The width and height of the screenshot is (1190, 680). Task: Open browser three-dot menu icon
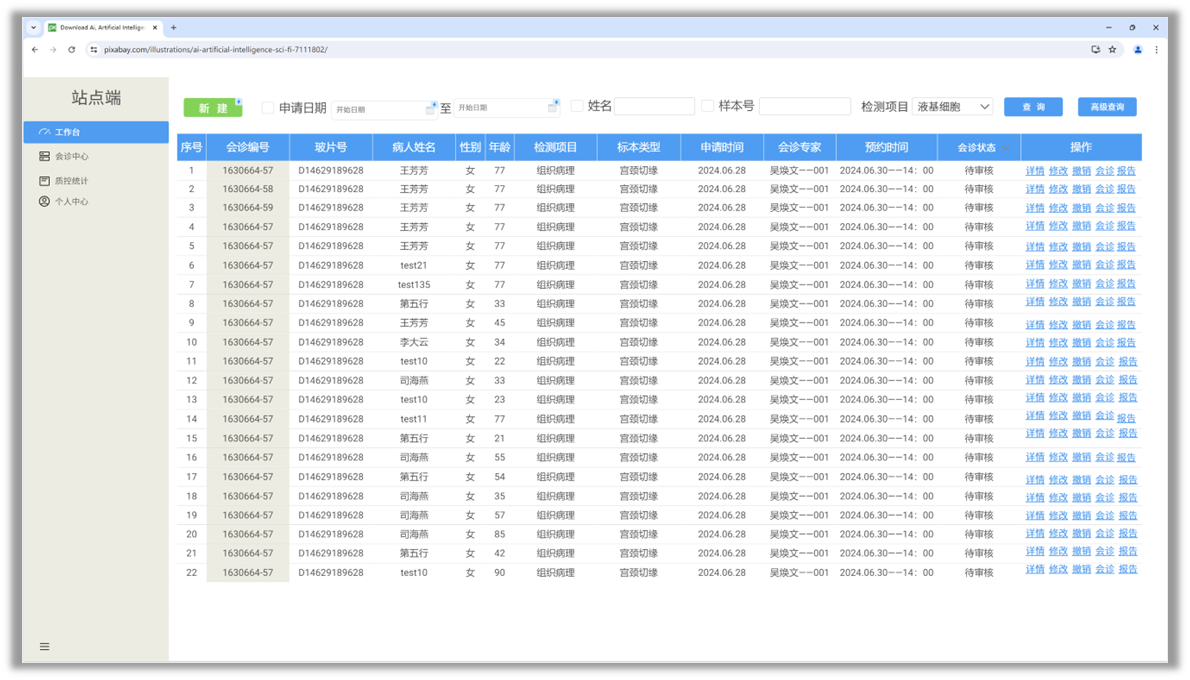(1157, 49)
